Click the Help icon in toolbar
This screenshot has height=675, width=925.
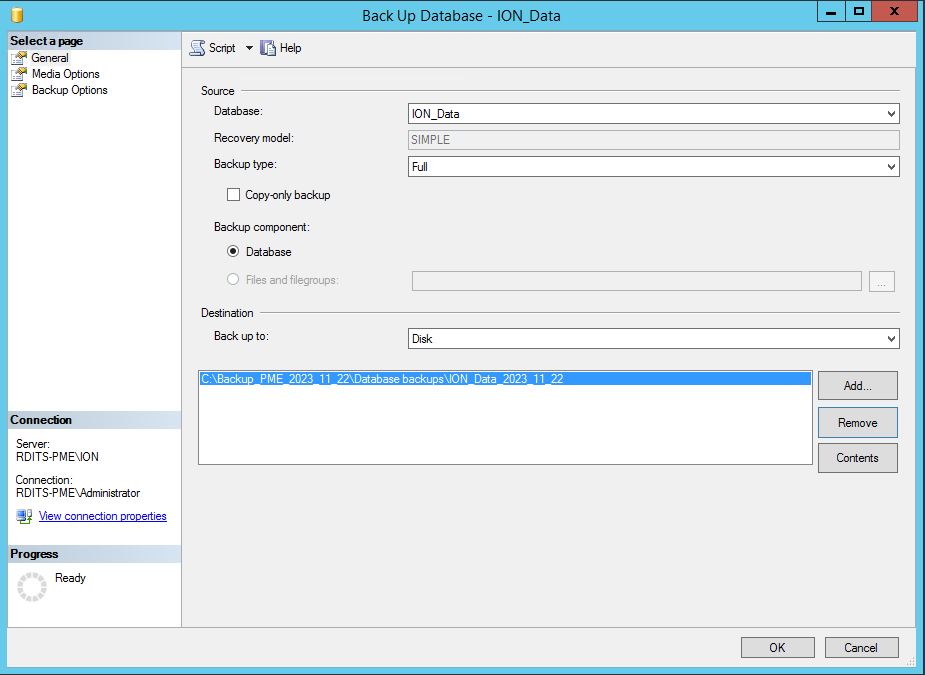click(268, 48)
